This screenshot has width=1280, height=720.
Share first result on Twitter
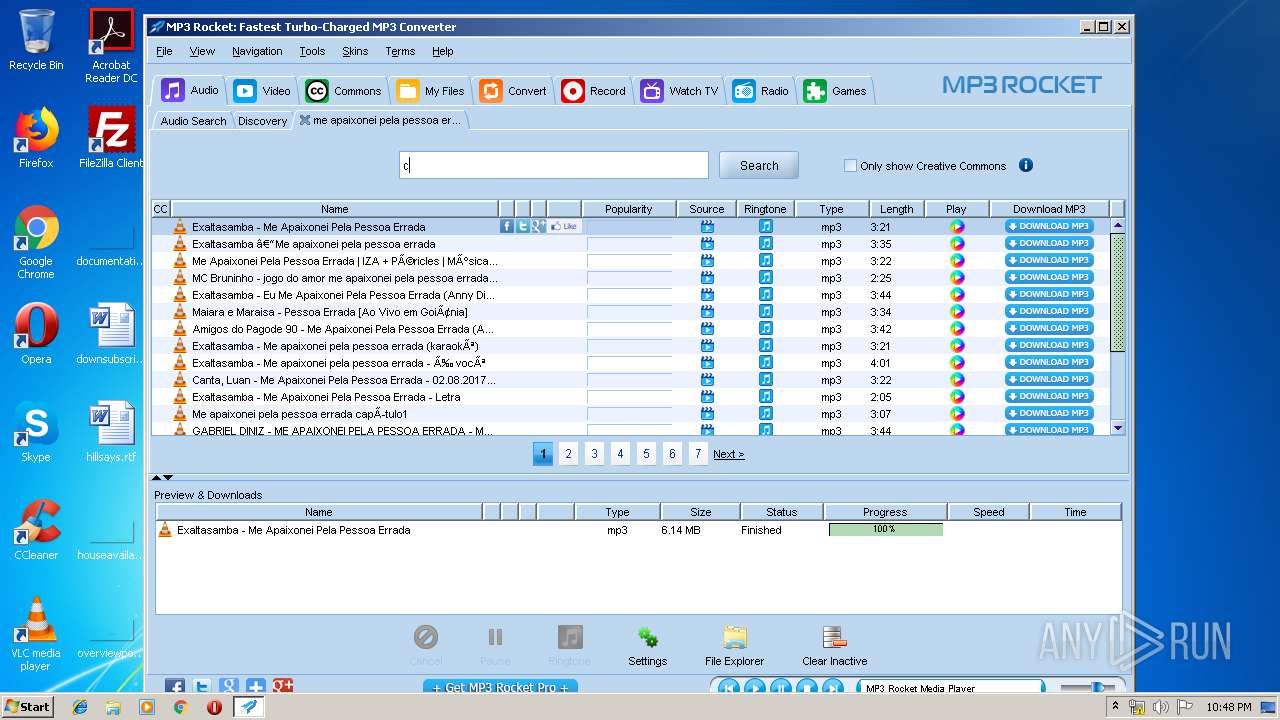[522, 226]
